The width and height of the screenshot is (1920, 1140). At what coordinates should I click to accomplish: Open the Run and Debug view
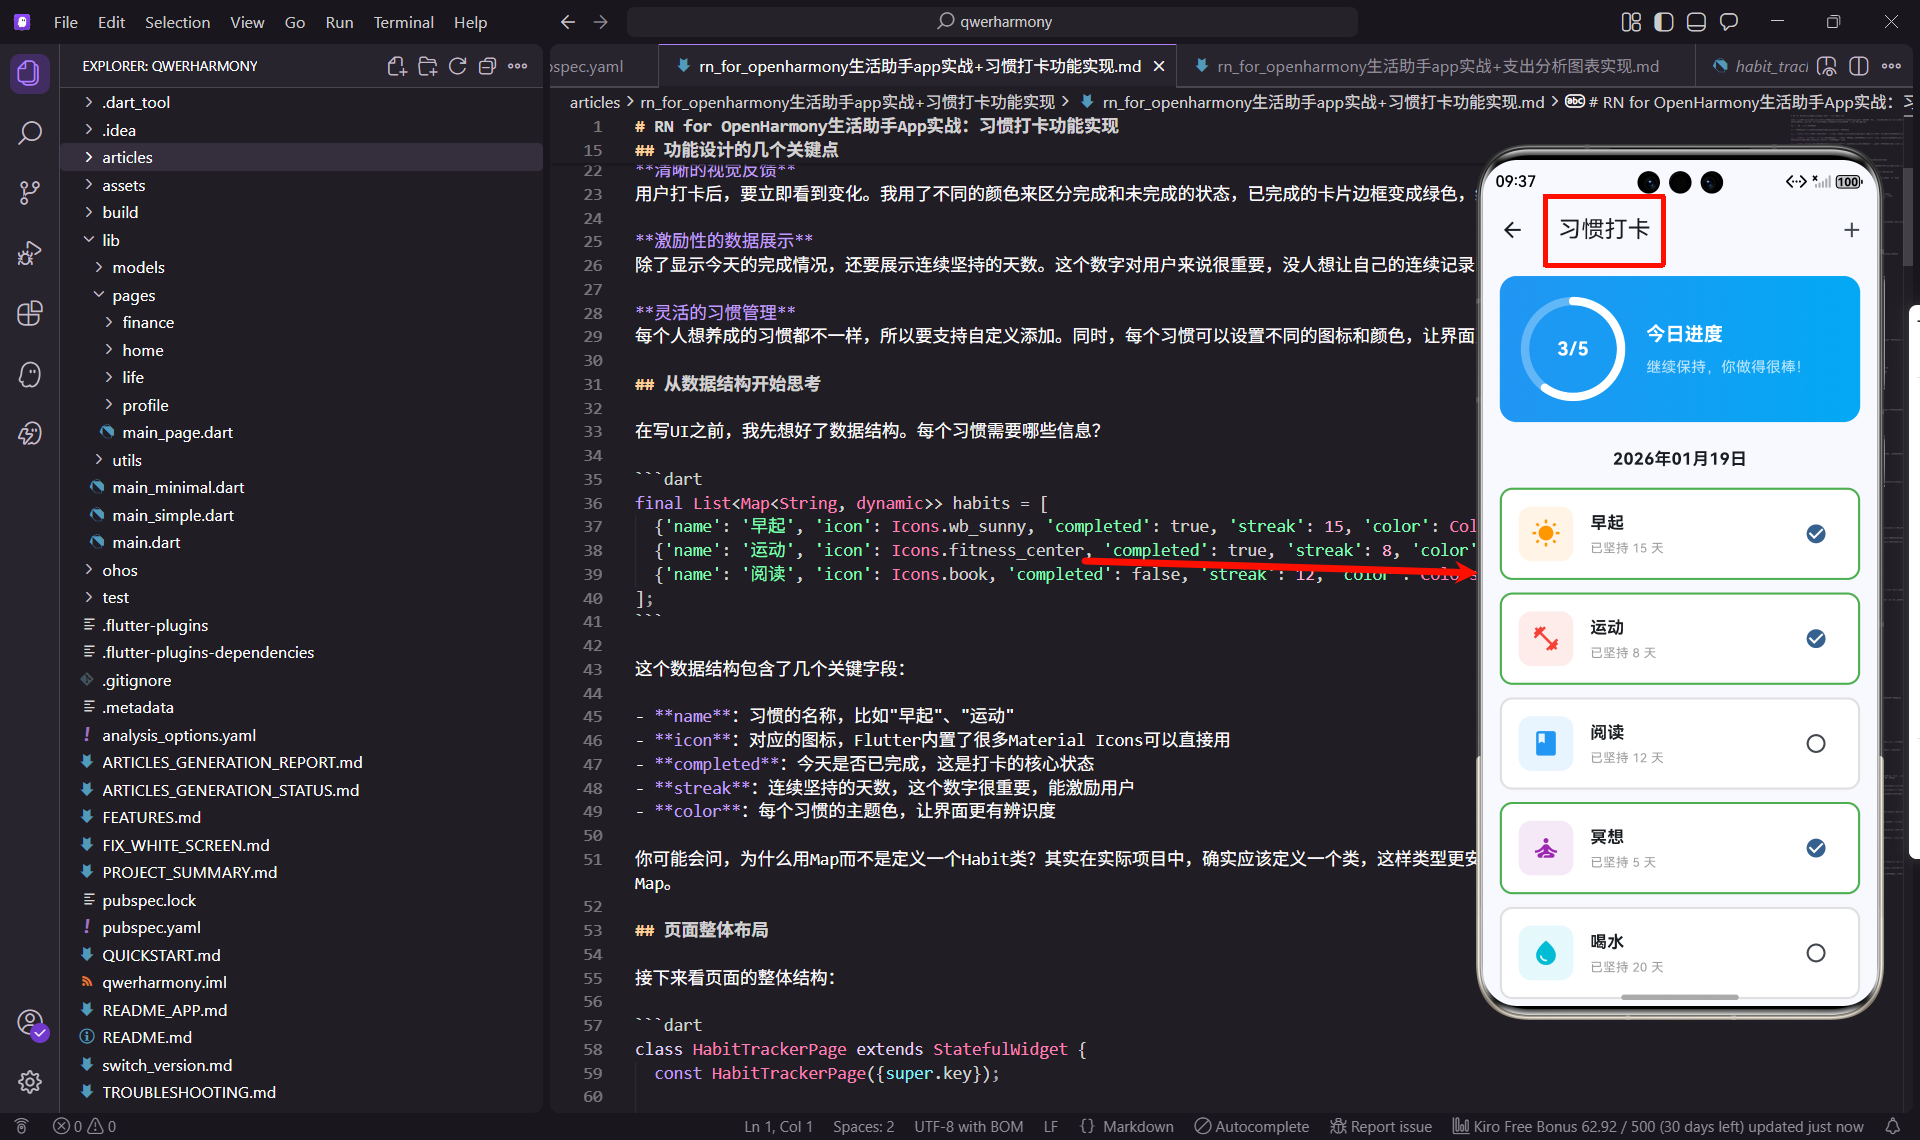point(30,253)
